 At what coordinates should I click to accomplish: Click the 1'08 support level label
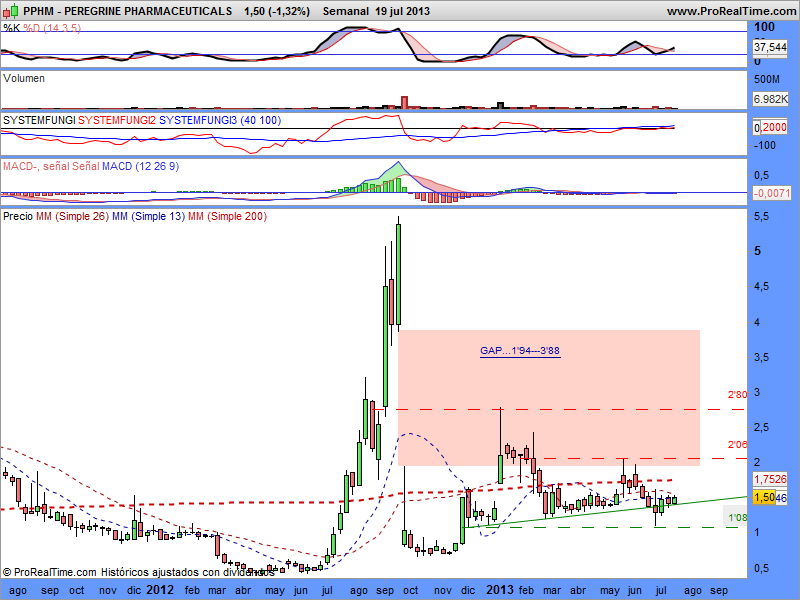tap(737, 518)
